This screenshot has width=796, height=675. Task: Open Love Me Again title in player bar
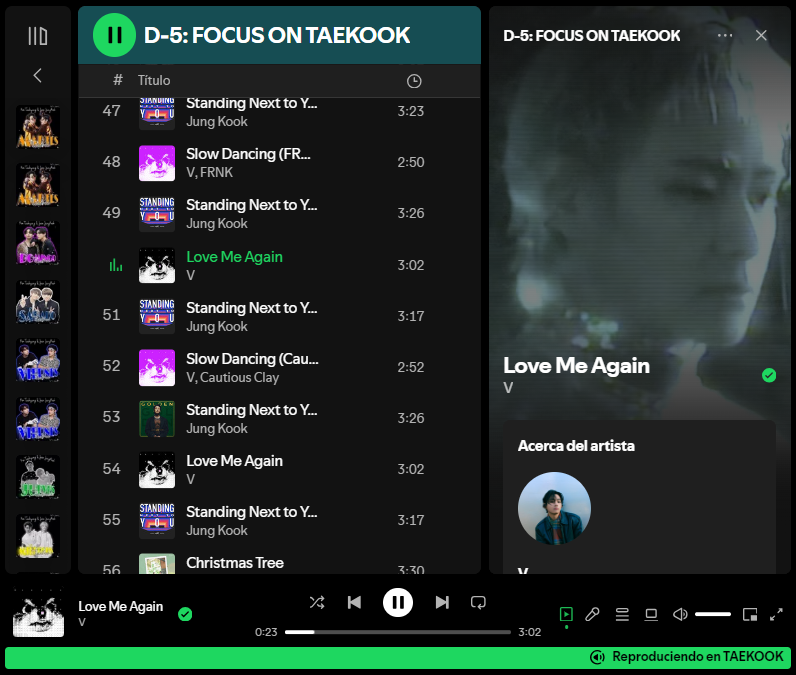121,606
